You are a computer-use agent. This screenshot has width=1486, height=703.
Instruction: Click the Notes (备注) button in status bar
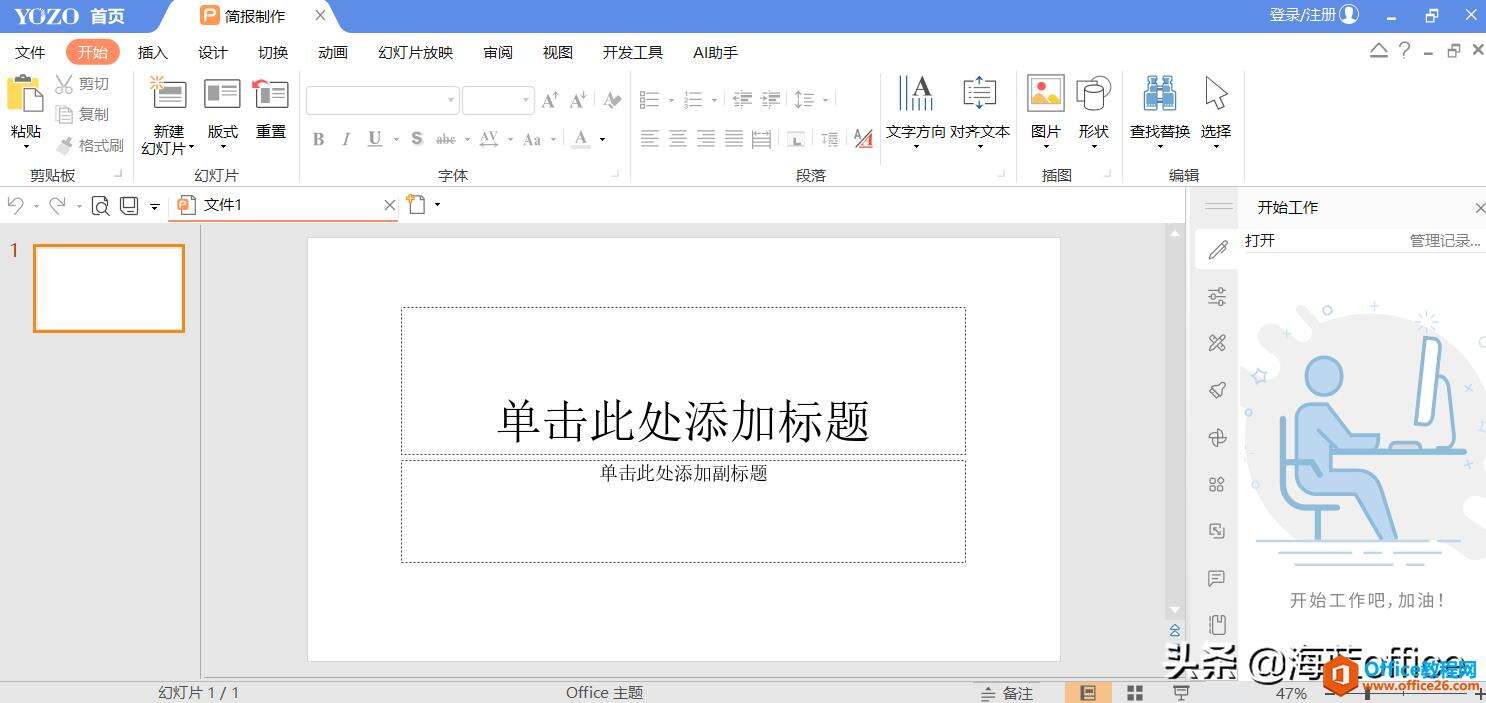click(x=1007, y=692)
